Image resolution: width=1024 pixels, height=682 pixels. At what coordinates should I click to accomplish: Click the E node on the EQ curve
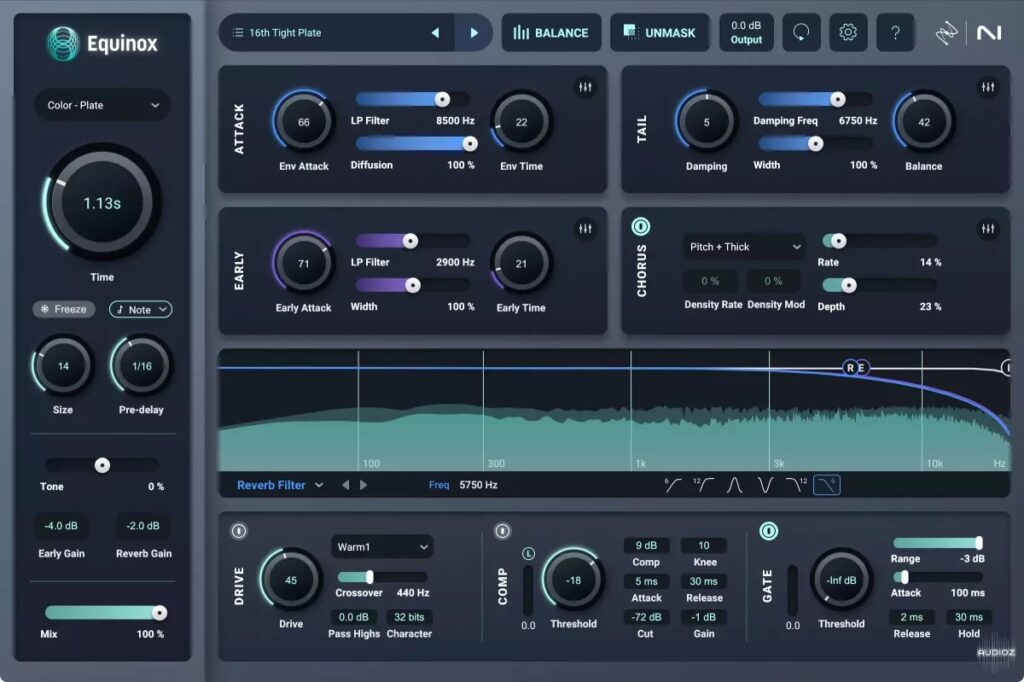862,368
